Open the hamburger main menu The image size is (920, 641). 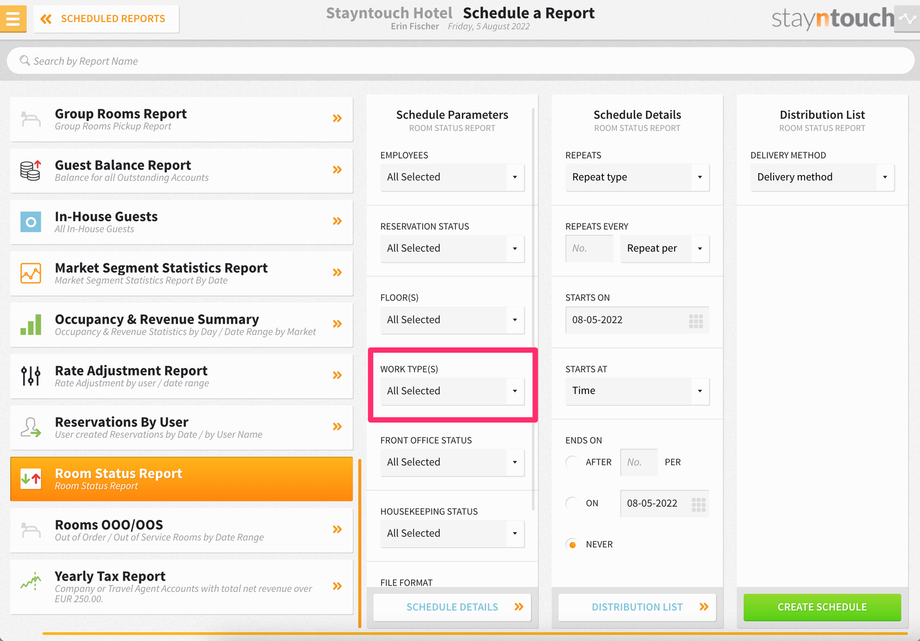click(13, 19)
